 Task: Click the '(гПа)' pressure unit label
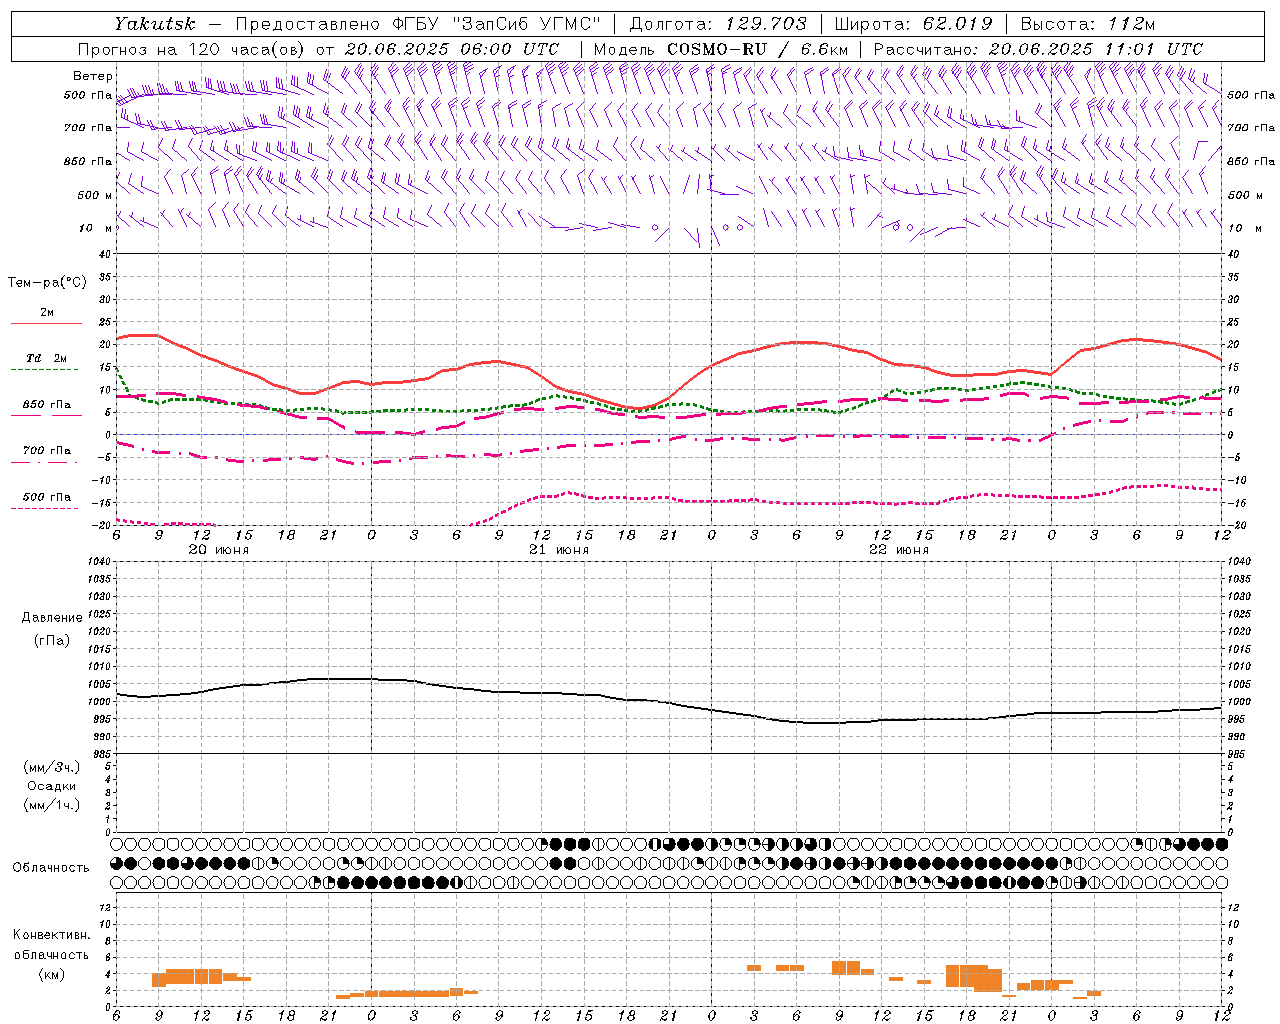tap(52, 640)
